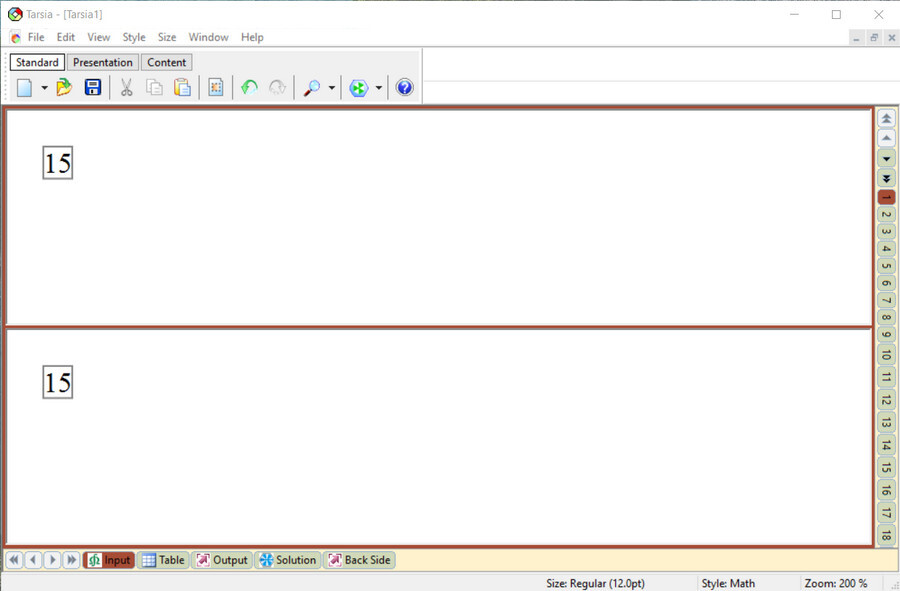The width and height of the screenshot is (900, 591).
Task: Save with the floppy disk icon
Action: coord(92,88)
